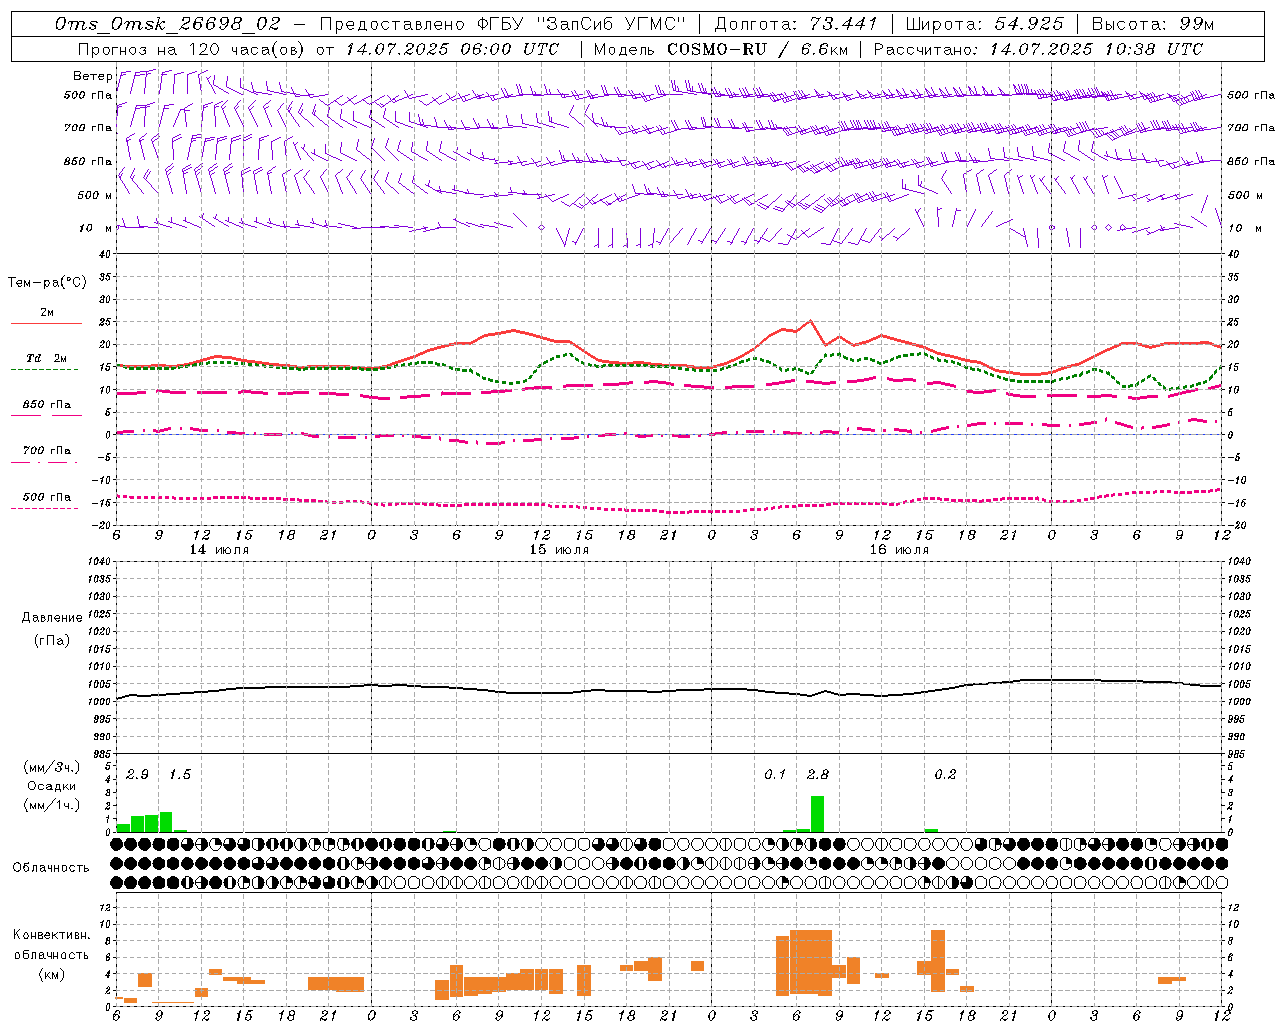
Task: Click the 0.1 precipitation total
Action: (x=775, y=775)
